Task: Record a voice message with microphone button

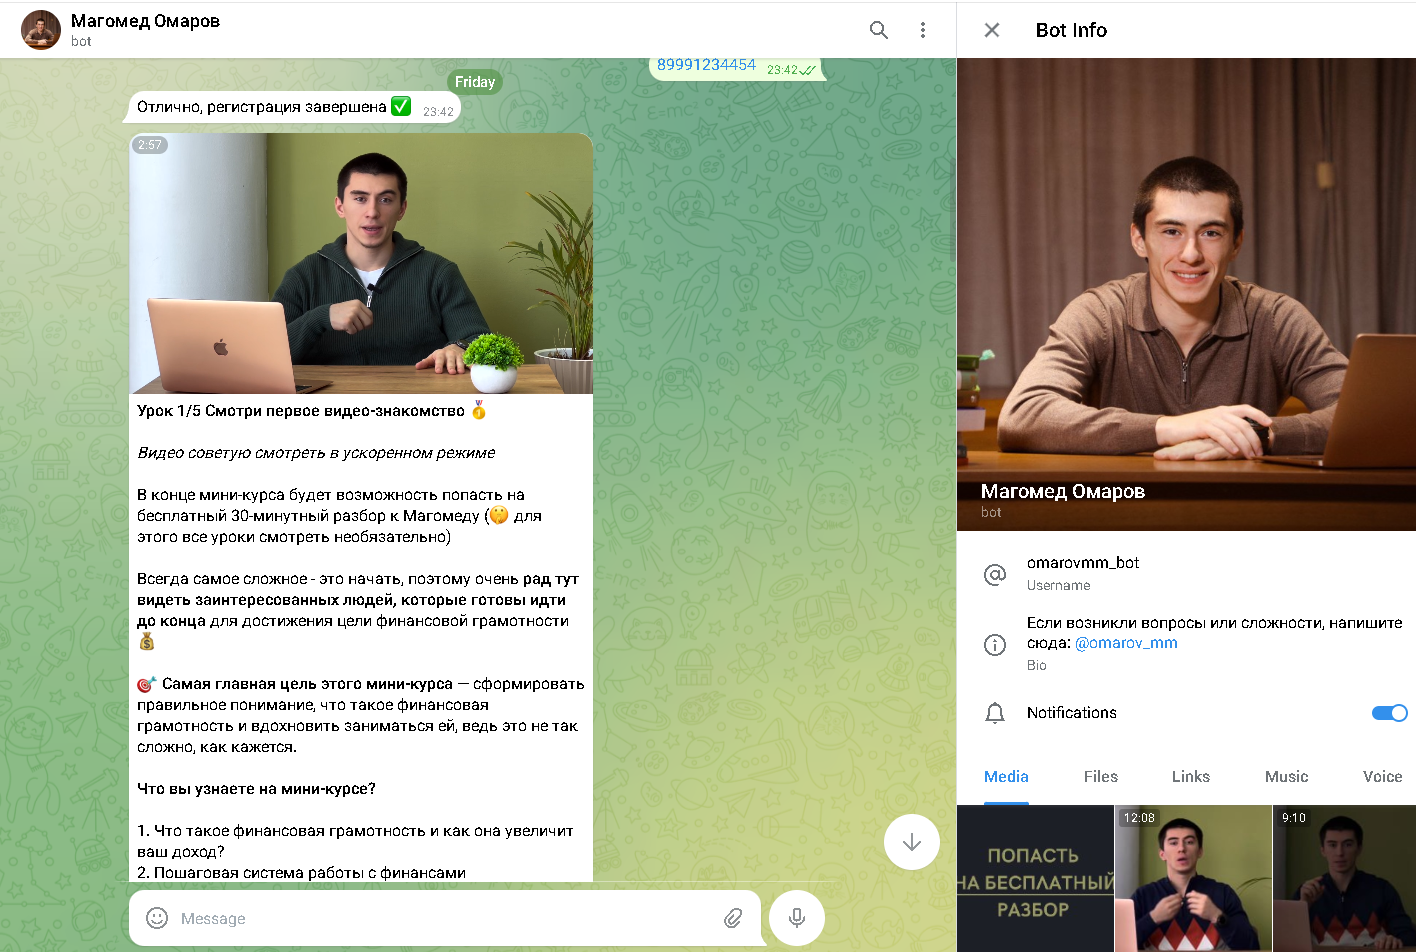Action: click(797, 917)
